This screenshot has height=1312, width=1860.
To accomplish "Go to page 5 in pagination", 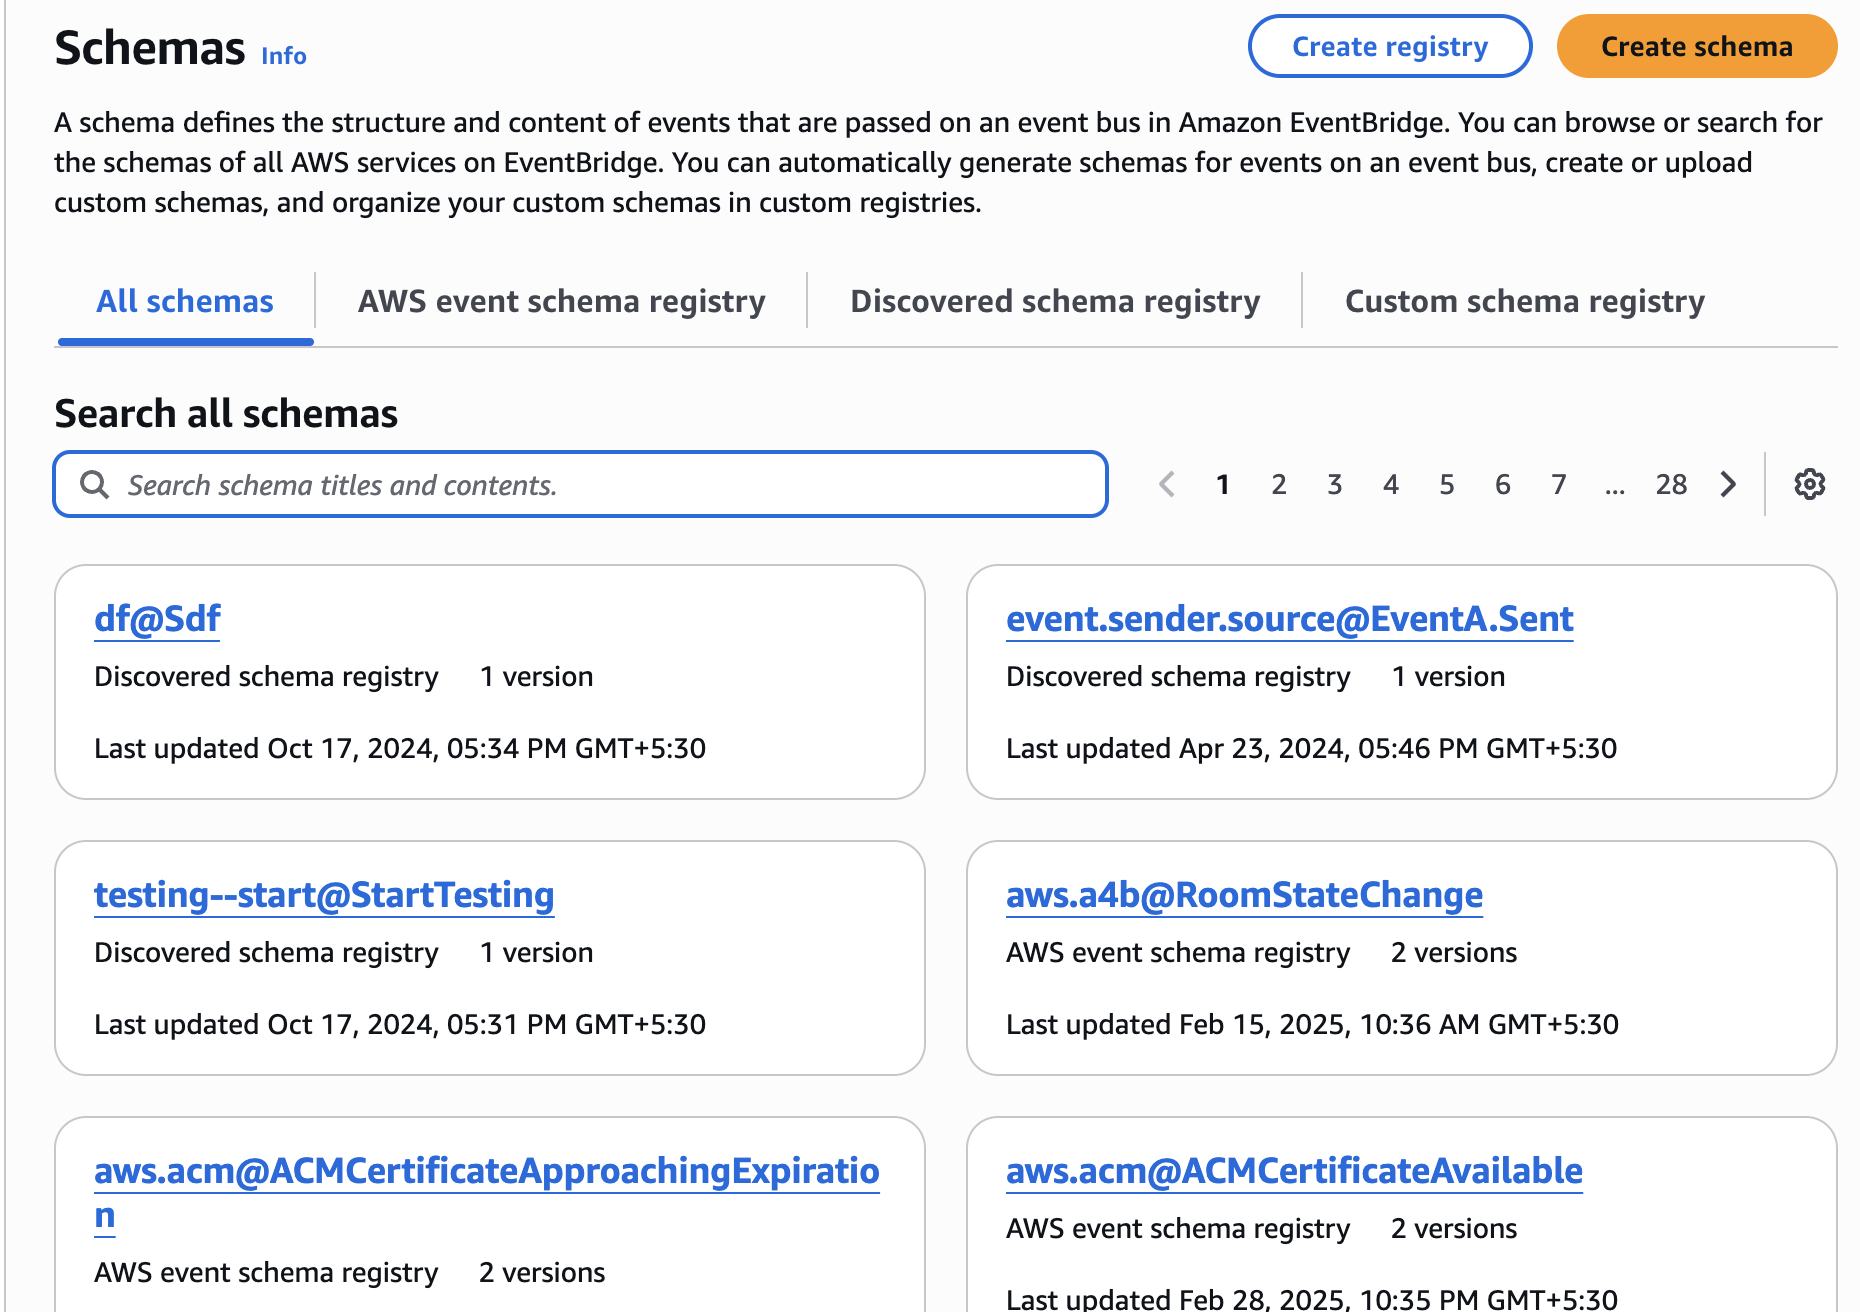I will pos(1446,485).
